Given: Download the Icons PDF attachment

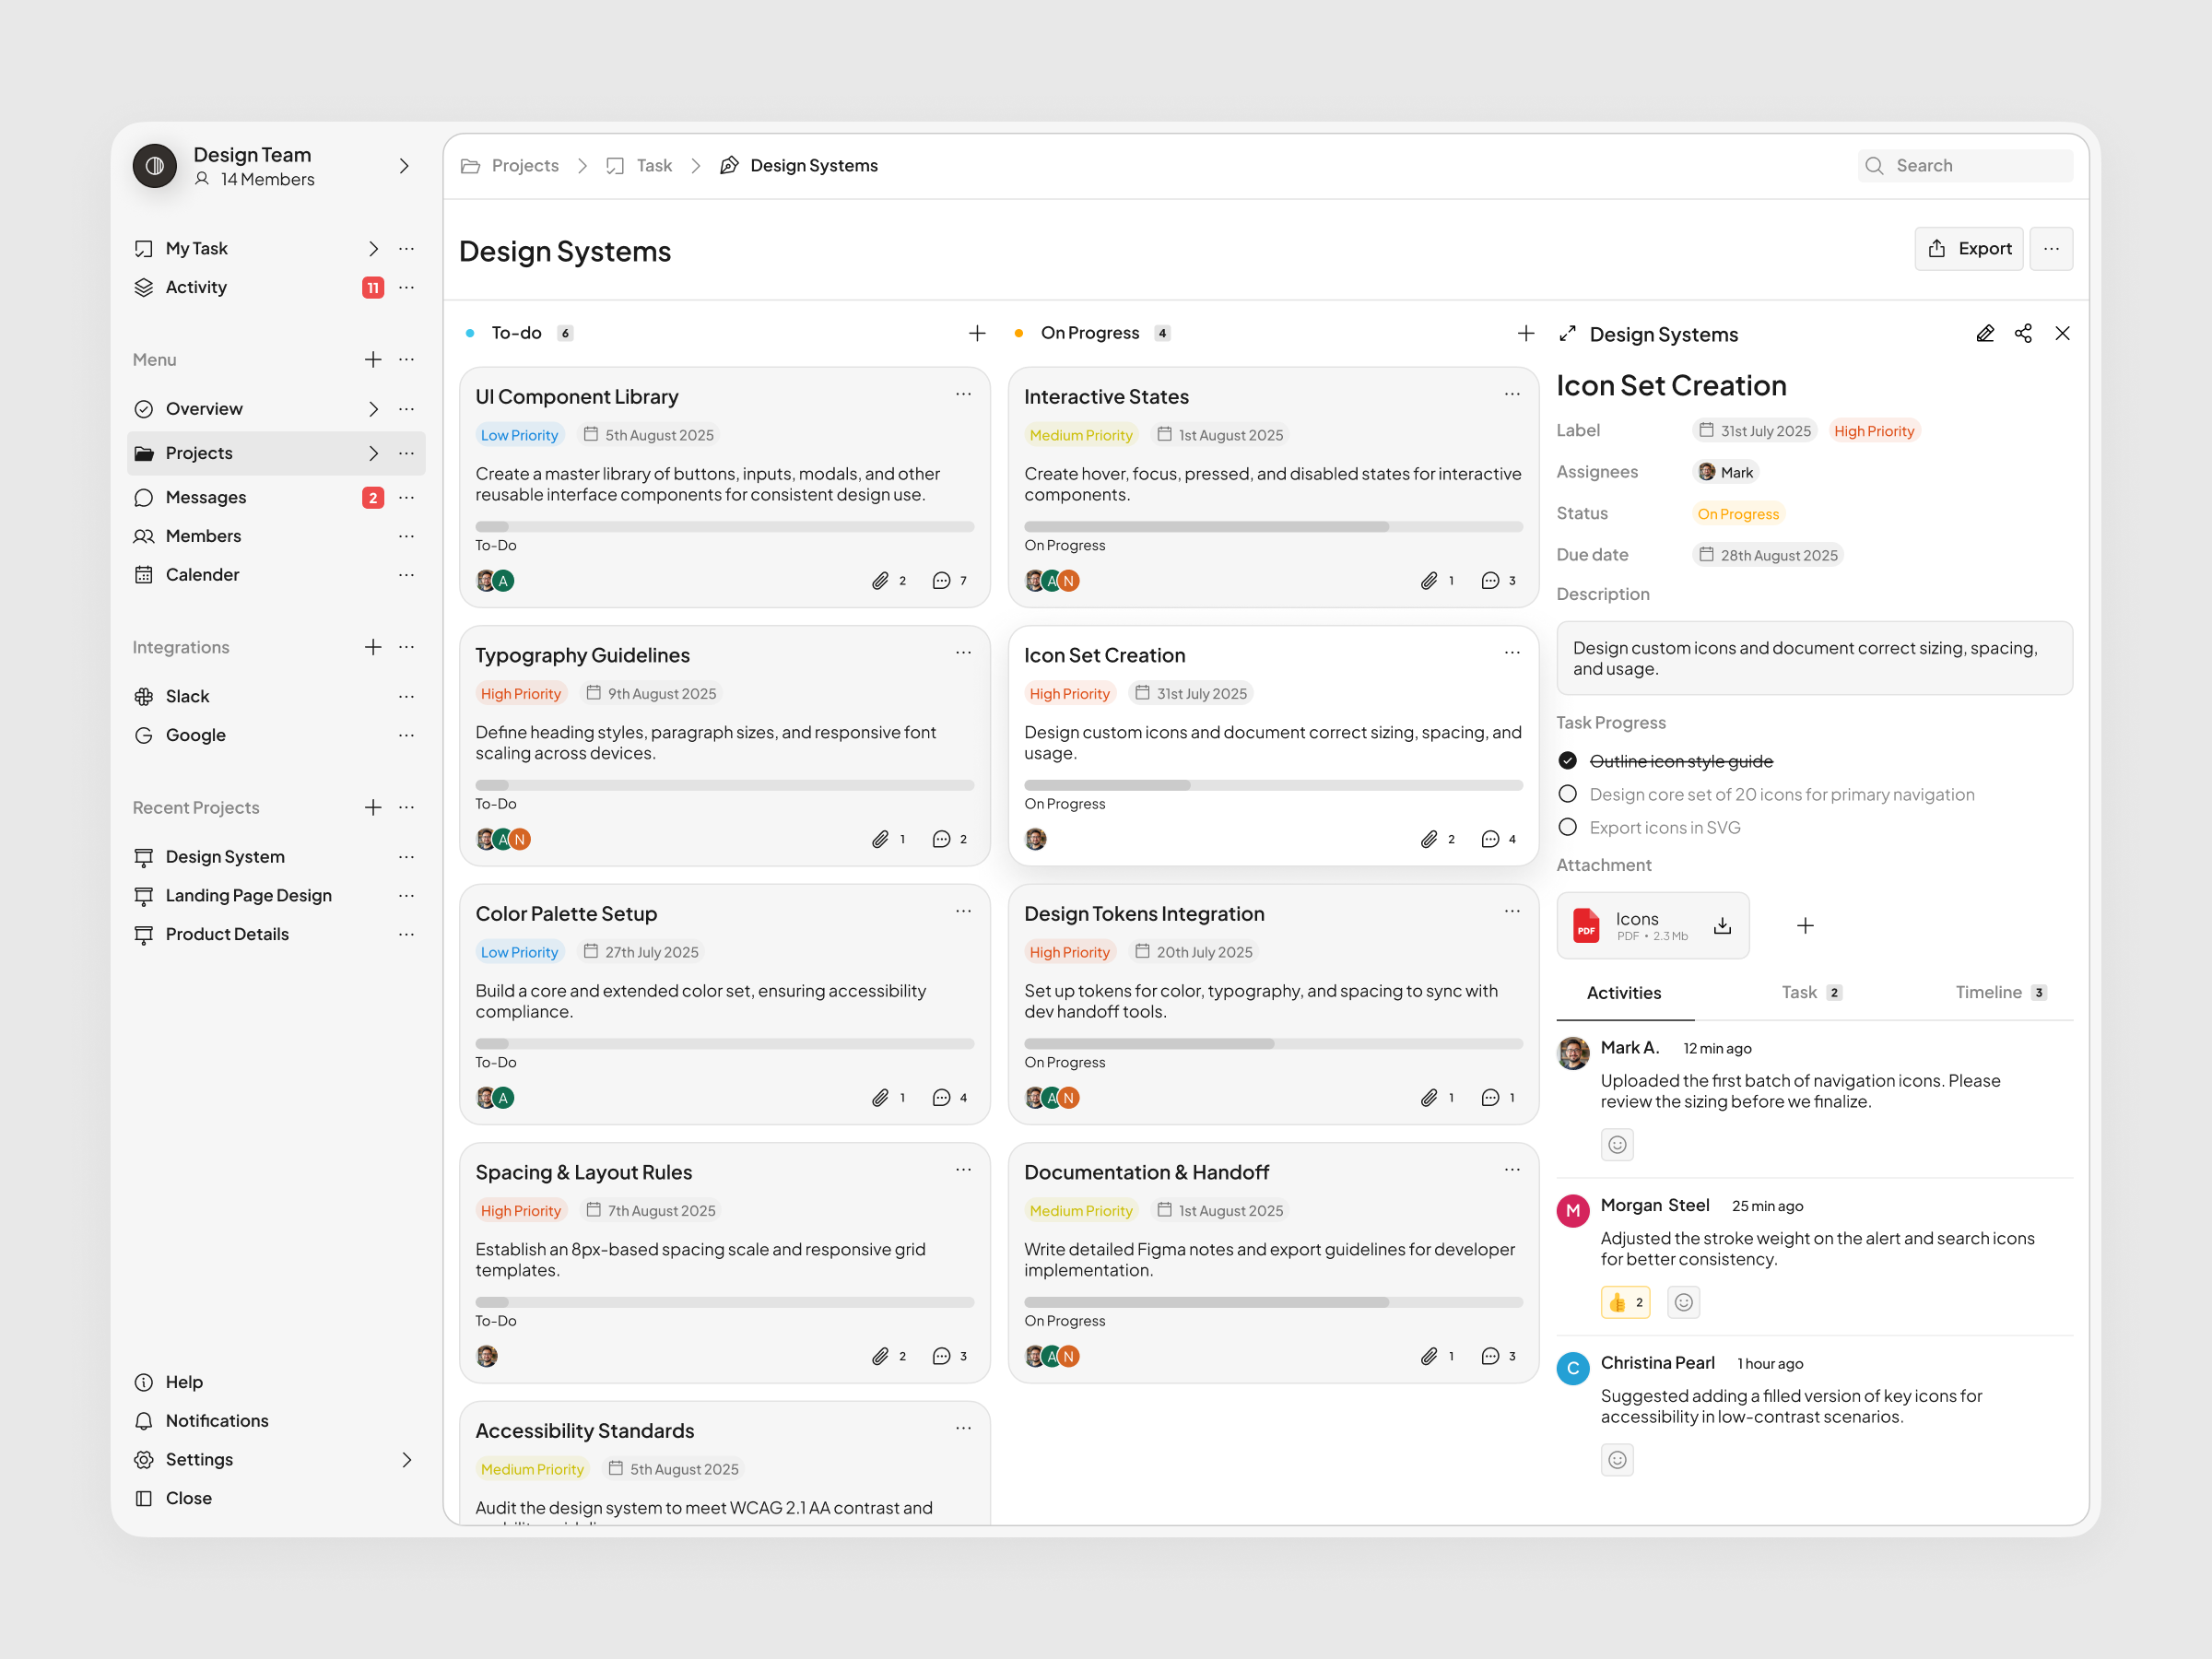Looking at the screenshot, I should [1722, 925].
